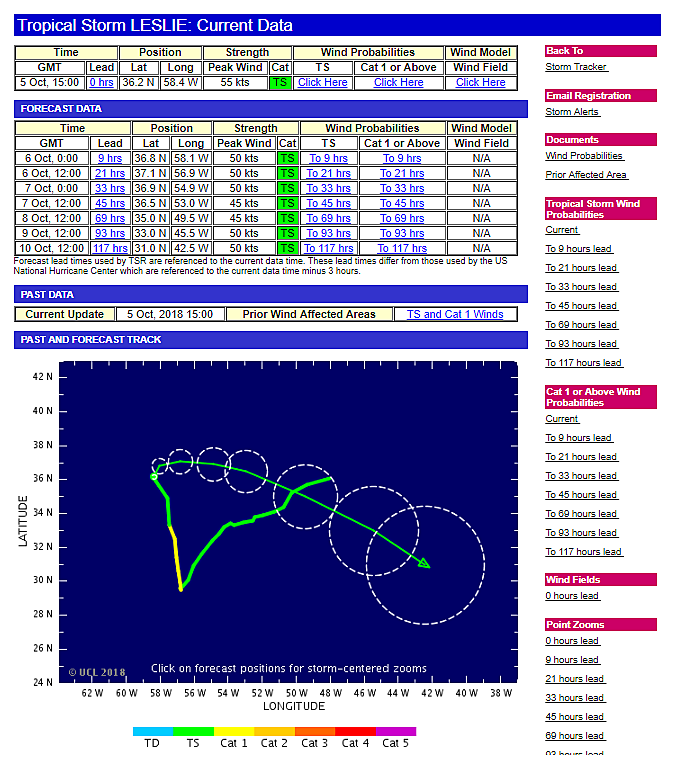Open the Wind Probabilities document link

pos(584,156)
